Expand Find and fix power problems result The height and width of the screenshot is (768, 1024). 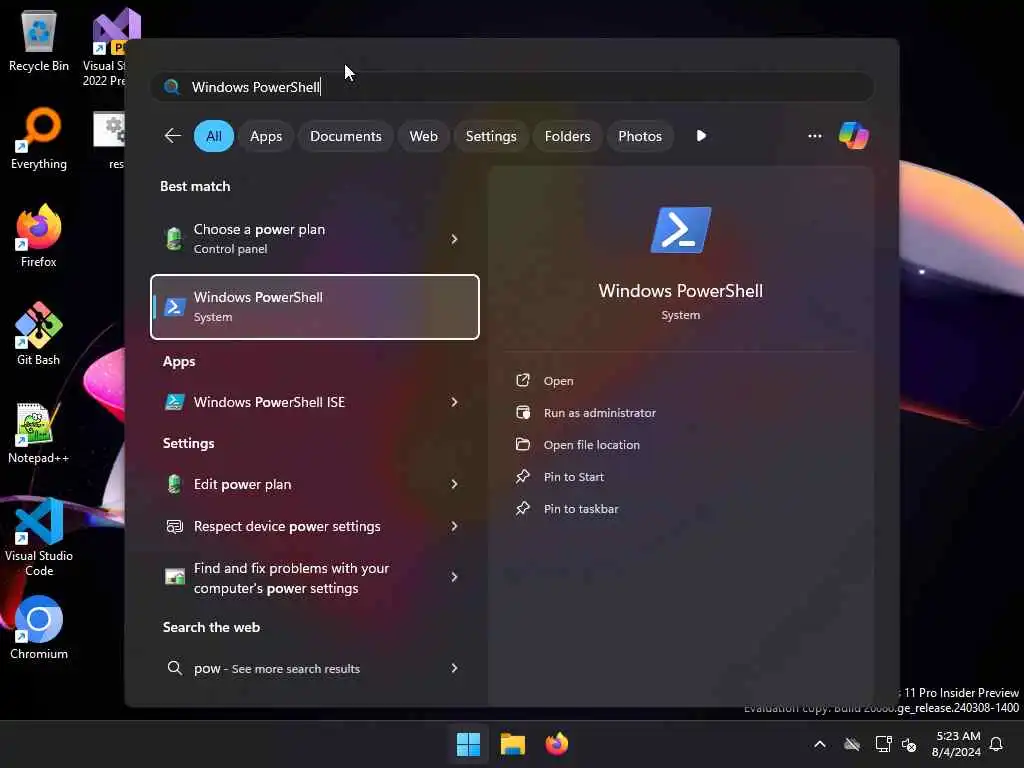click(x=454, y=577)
